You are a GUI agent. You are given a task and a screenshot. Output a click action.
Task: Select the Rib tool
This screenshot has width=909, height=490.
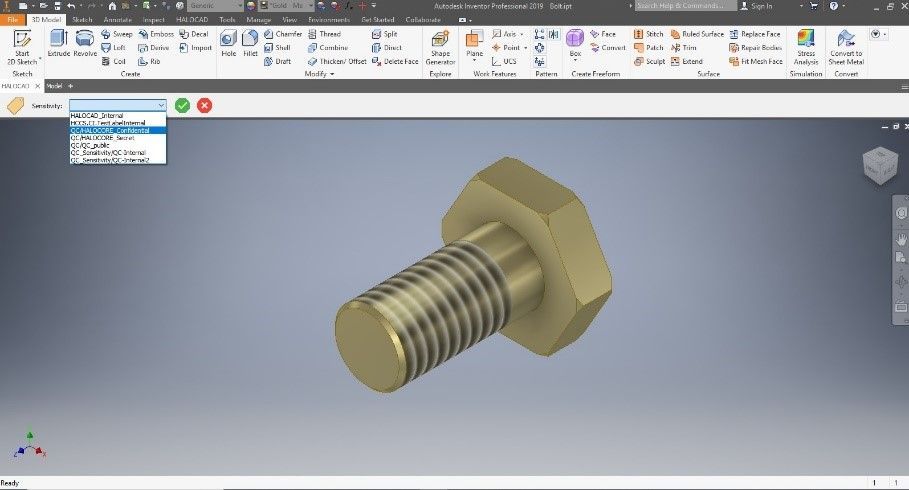(x=149, y=61)
